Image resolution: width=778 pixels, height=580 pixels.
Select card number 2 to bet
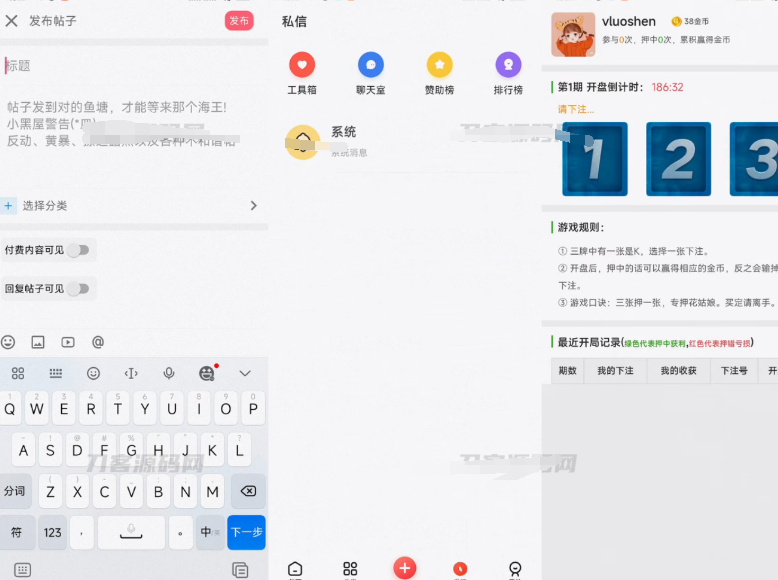[x=678, y=159]
